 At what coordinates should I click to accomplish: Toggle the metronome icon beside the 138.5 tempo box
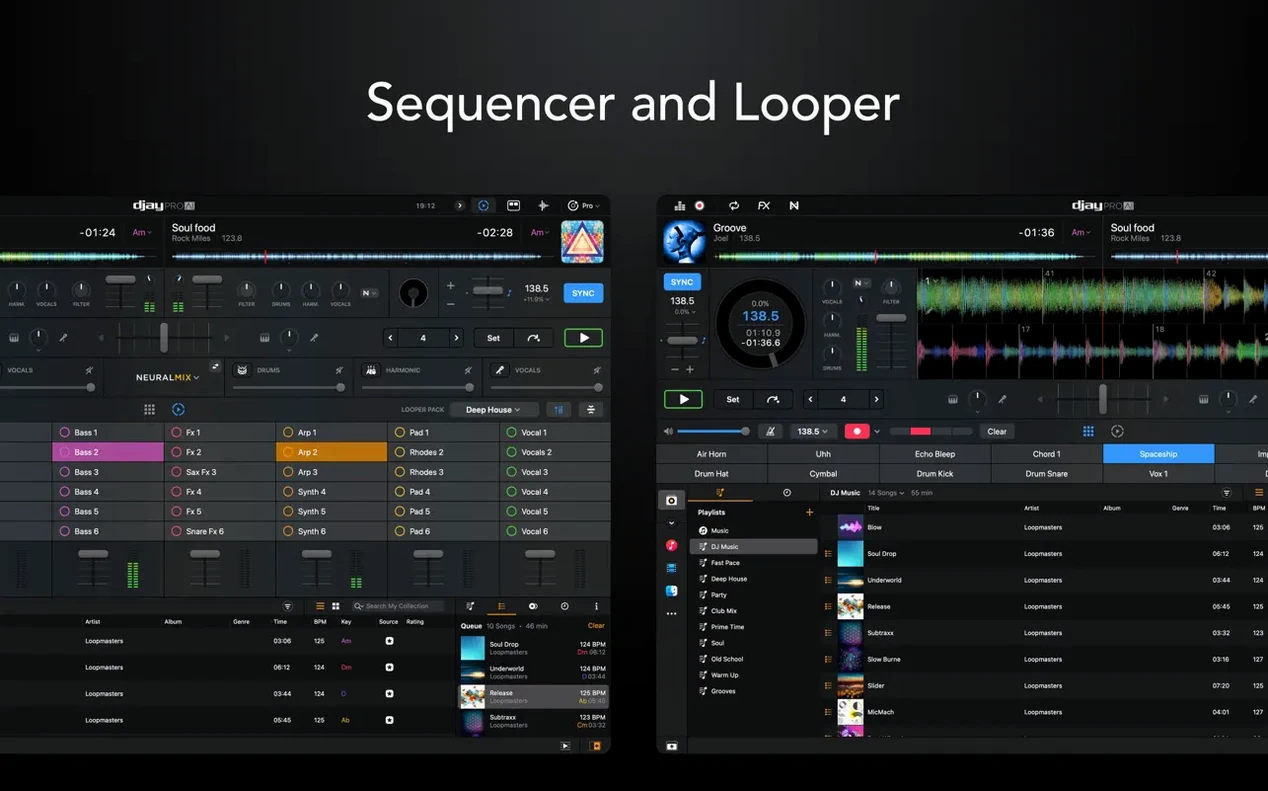tap(770, 431)
